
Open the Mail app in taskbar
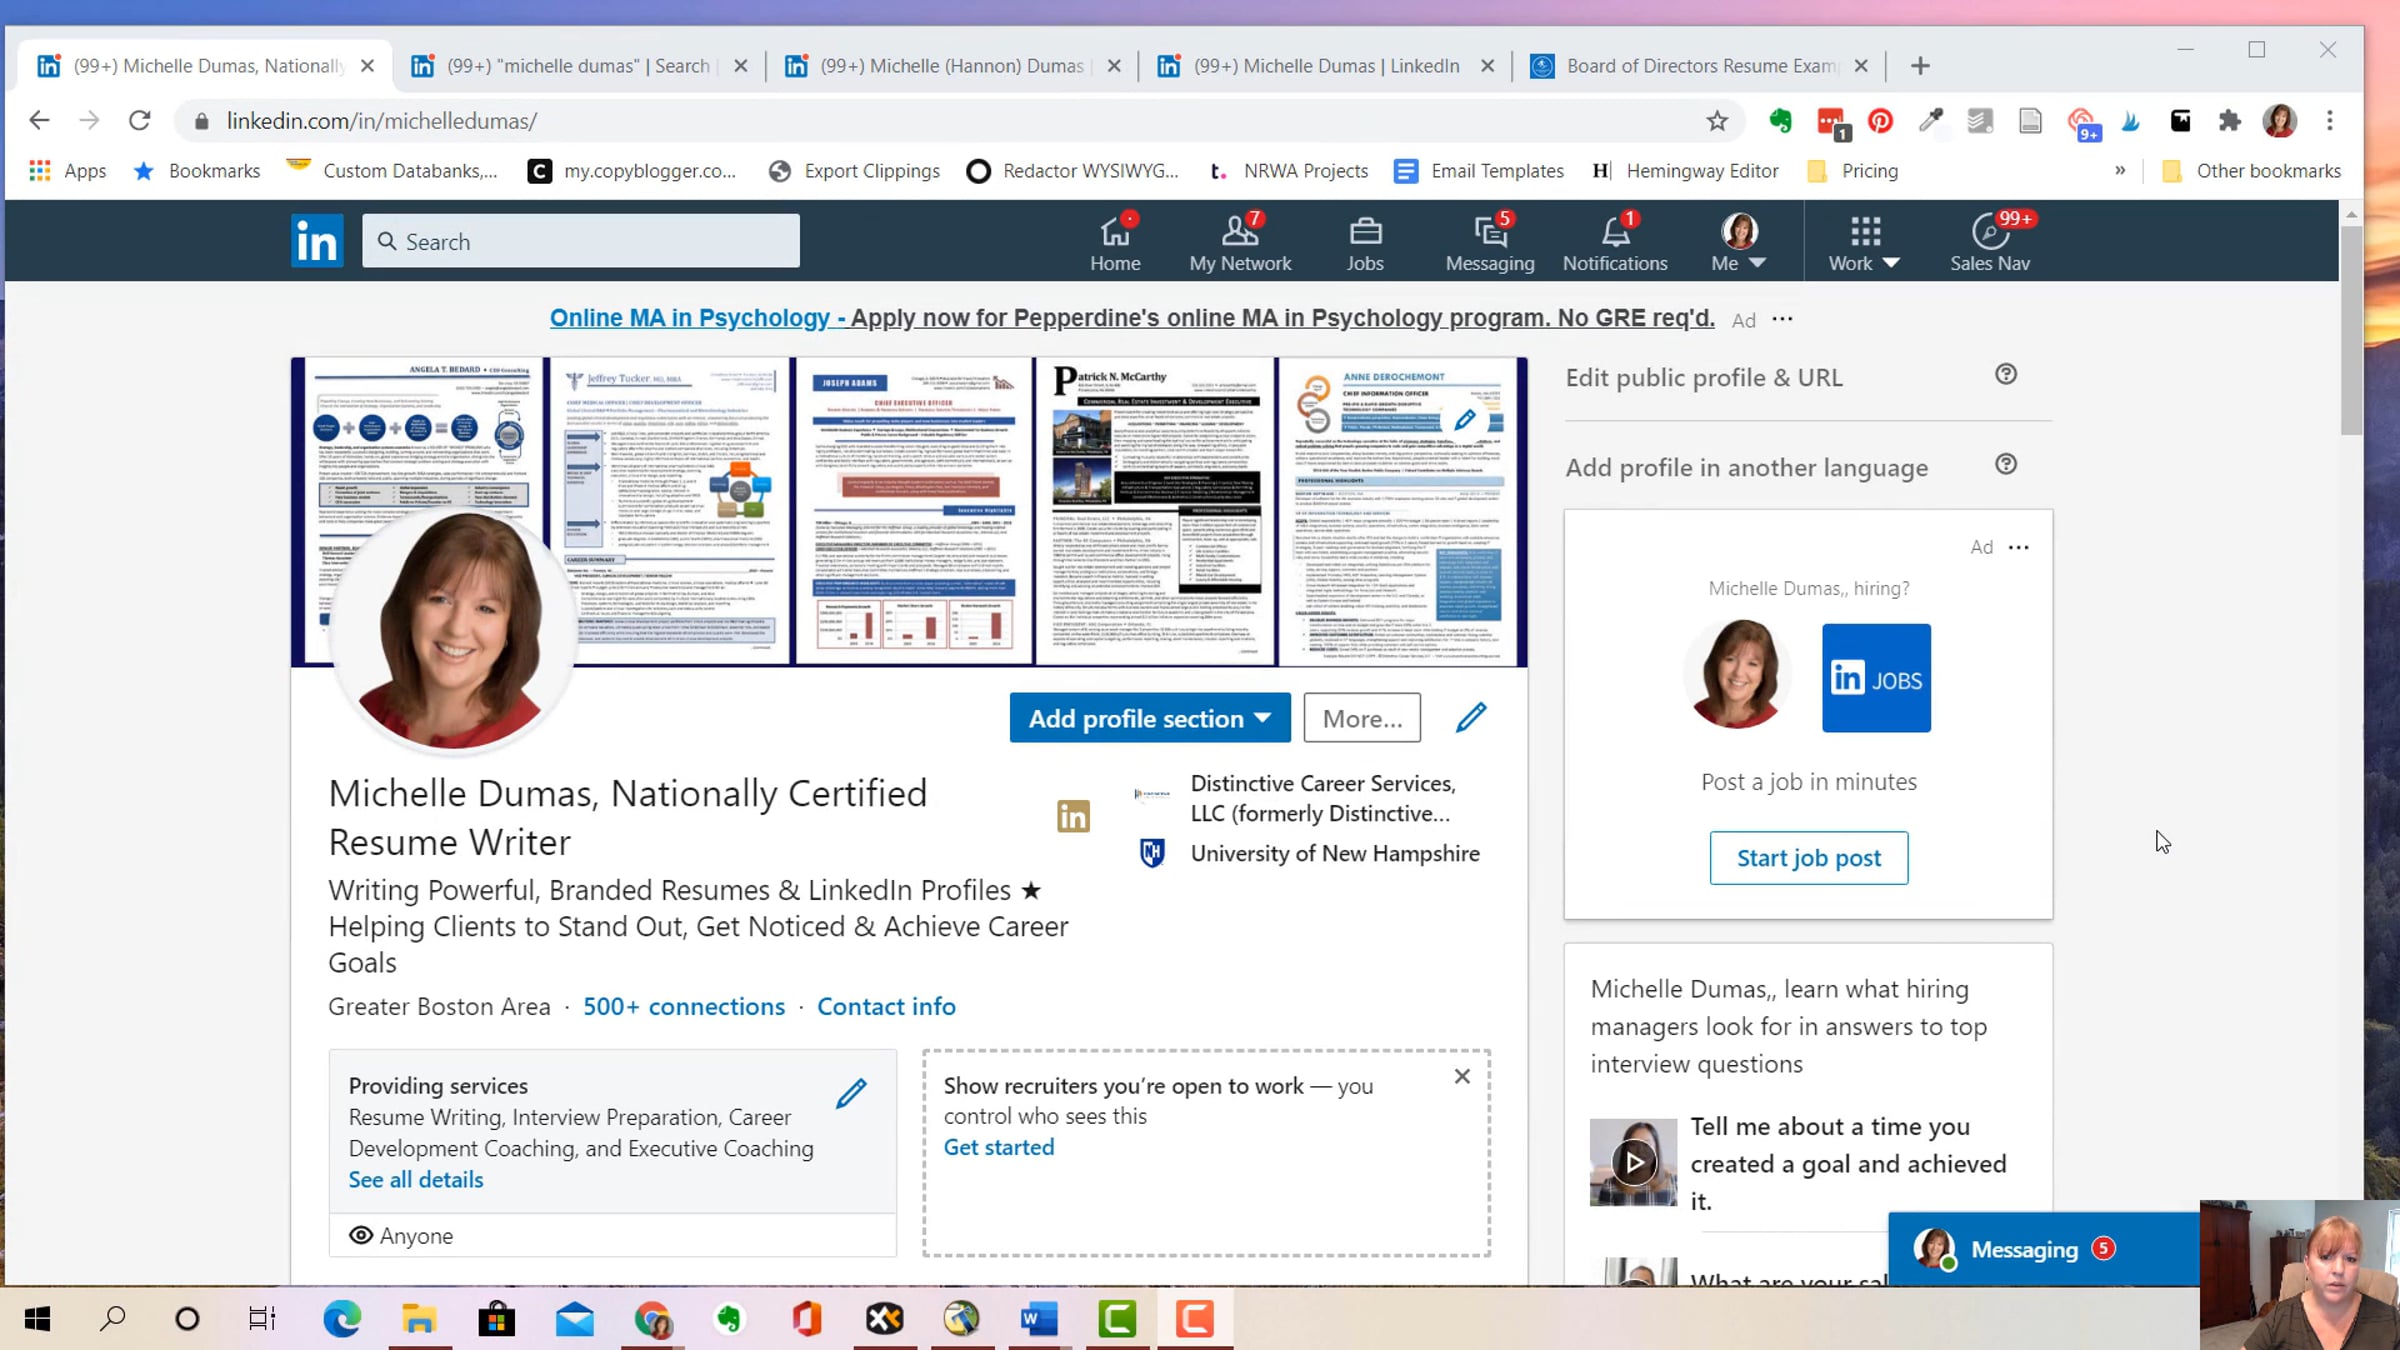[x=575, y=1319]
